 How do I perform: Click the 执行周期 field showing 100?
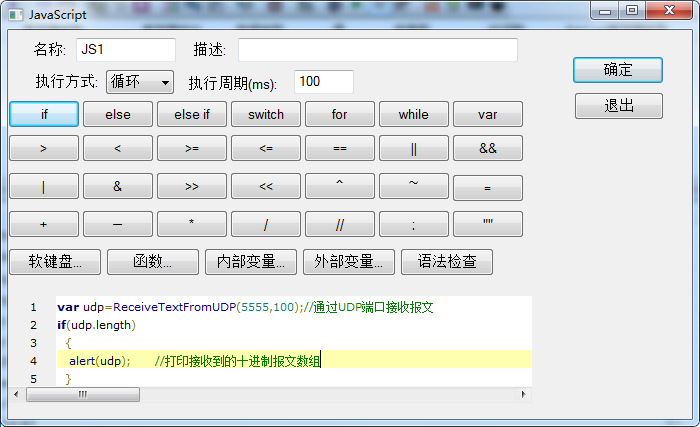(324, 82)
